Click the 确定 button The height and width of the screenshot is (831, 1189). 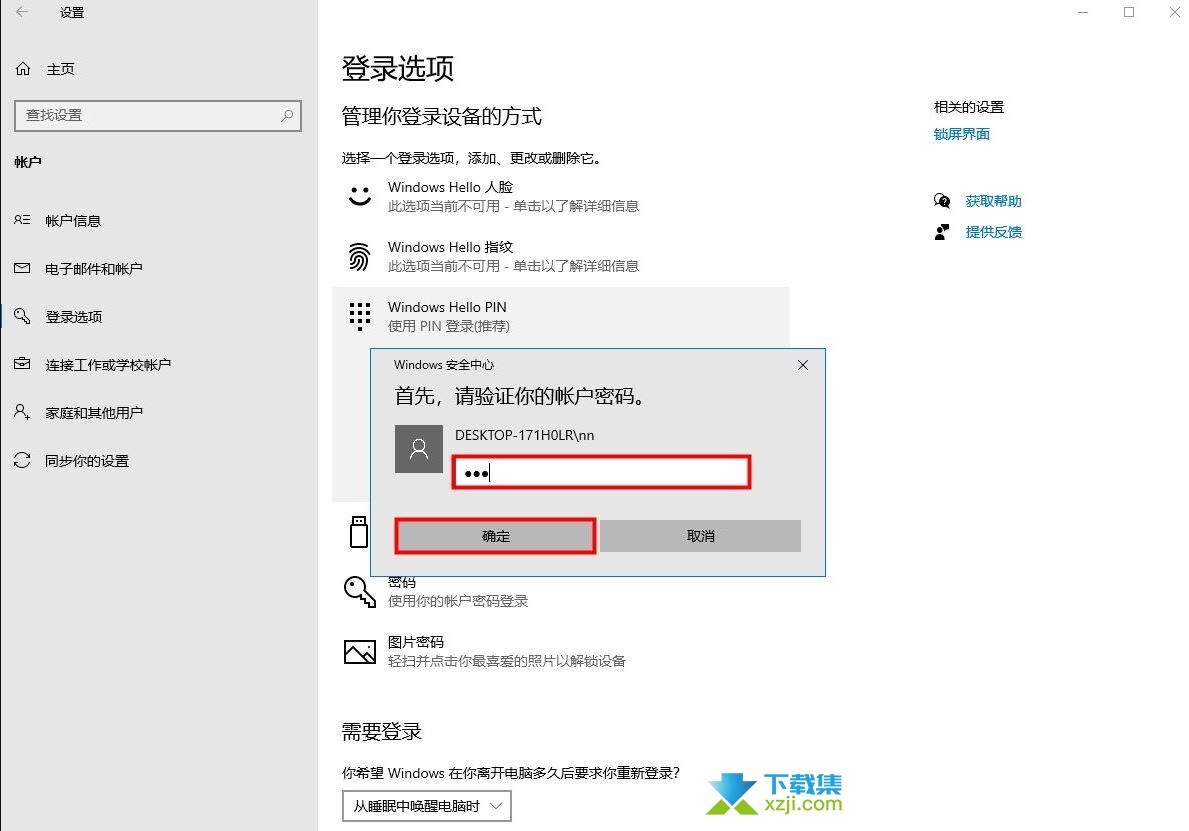coord(495,536)
